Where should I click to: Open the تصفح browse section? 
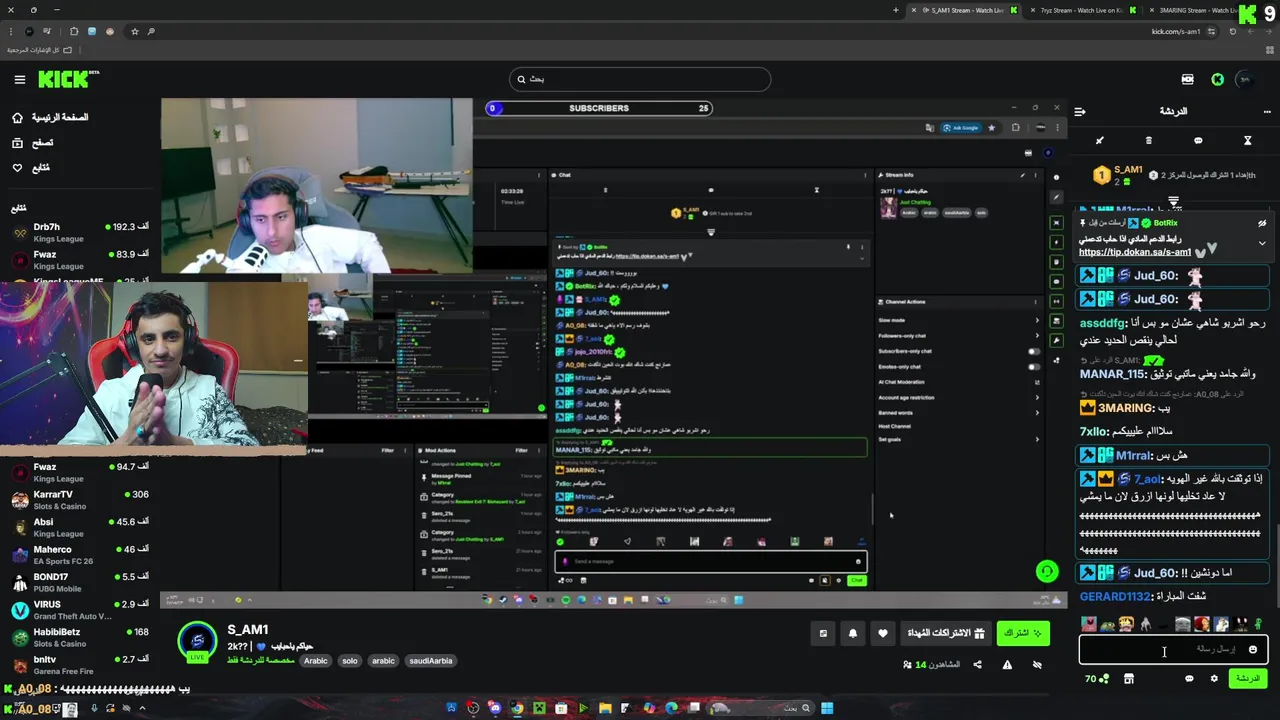point(32,143)
